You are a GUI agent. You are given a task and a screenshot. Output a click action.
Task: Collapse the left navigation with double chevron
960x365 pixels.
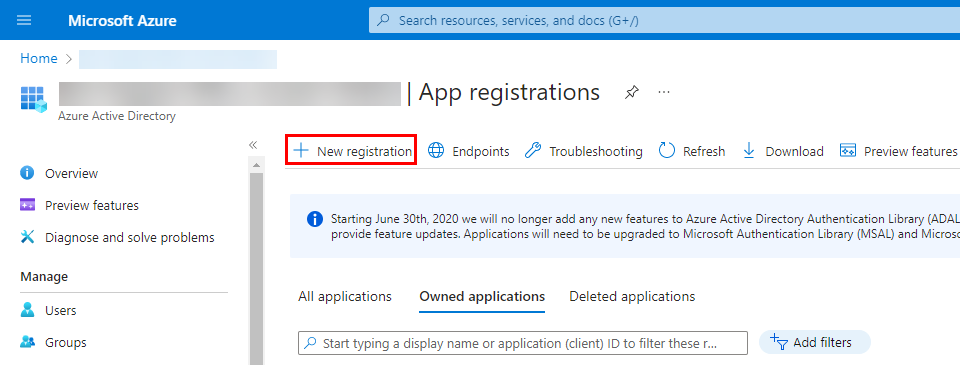click(253, 145)
